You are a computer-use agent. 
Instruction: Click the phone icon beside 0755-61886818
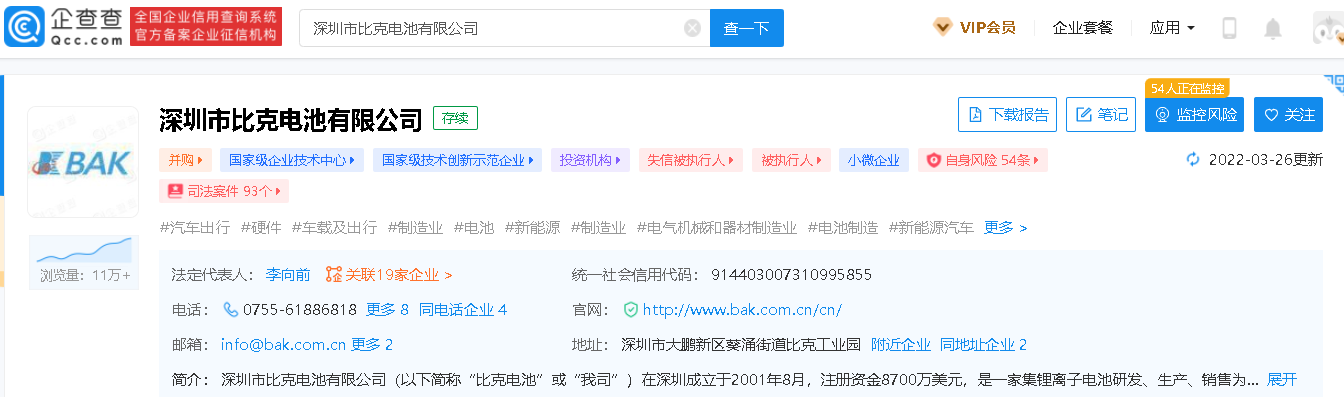coord(230,310)
